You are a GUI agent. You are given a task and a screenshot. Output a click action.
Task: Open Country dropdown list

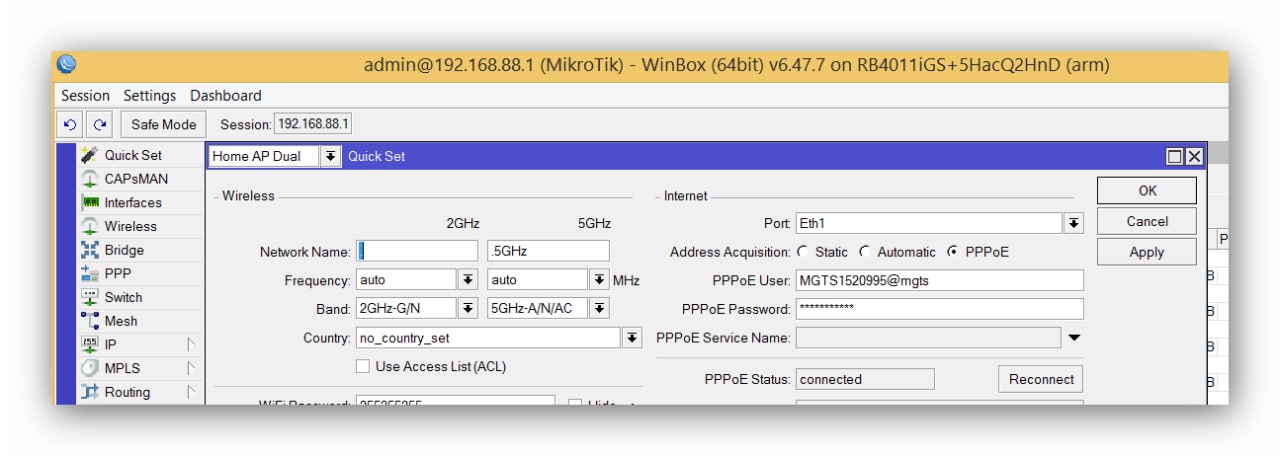[x=632, y=338]
